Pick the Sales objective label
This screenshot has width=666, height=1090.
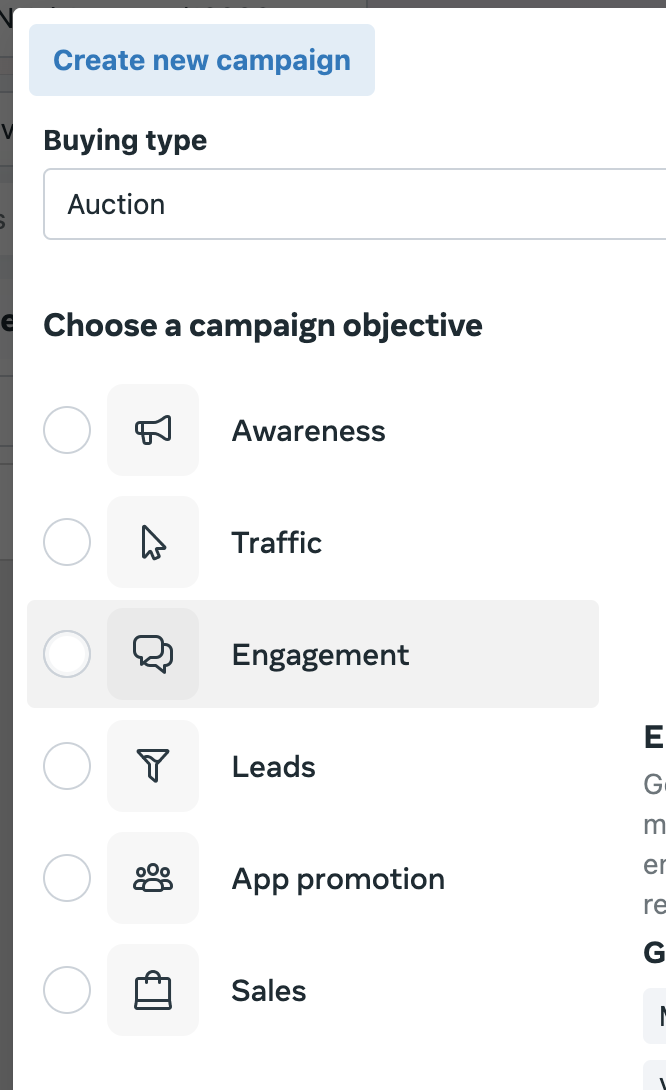click(269, 991)
